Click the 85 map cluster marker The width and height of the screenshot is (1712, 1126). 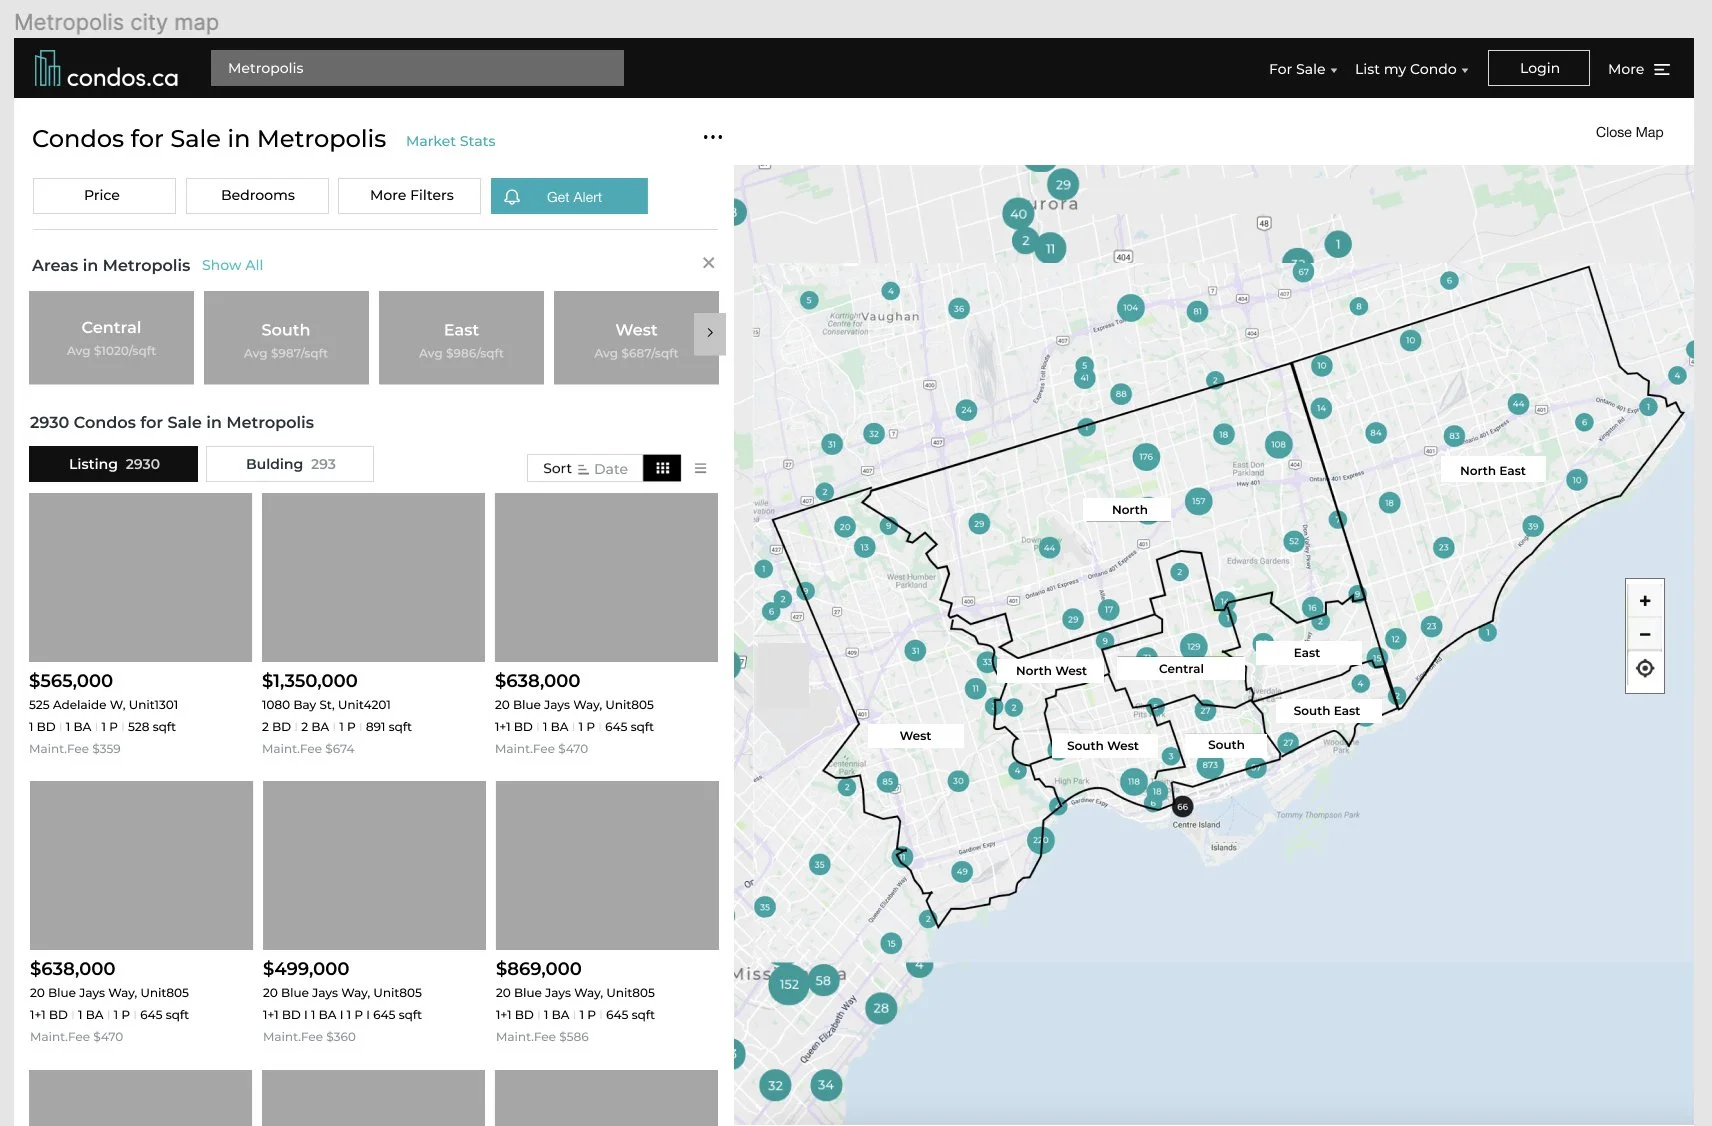887,782
